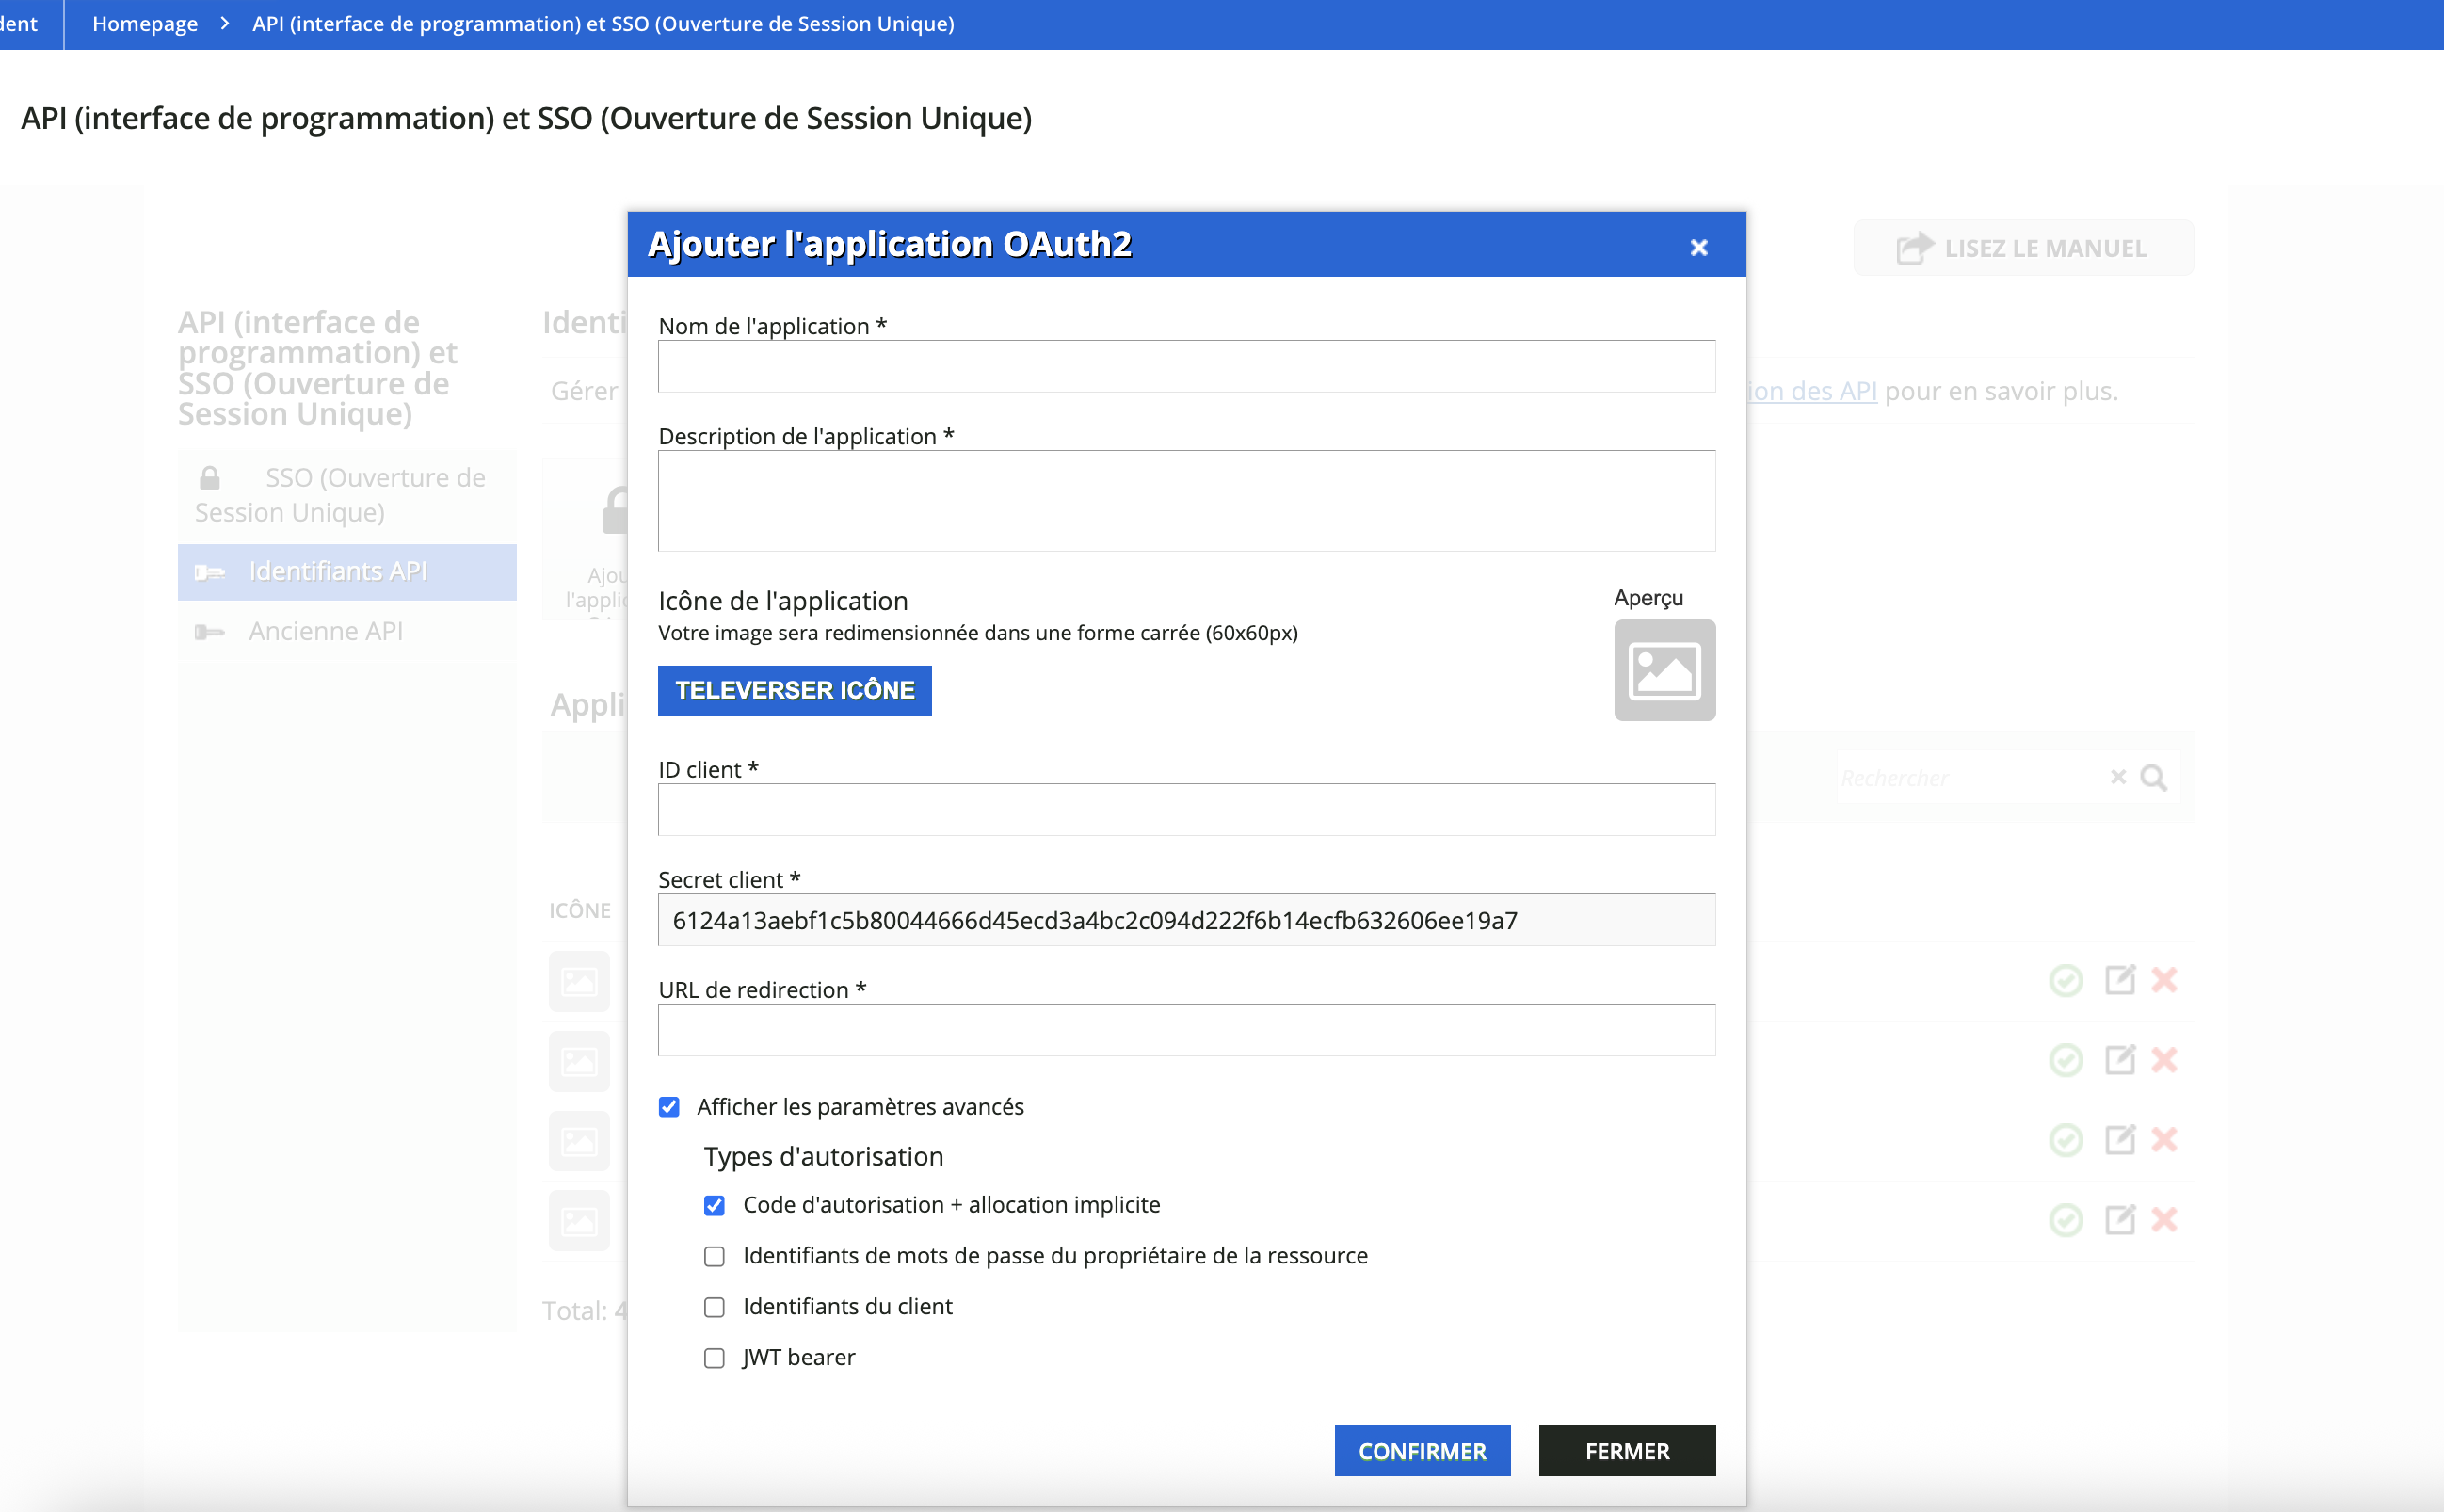The width and height of the screenshot is (2444, 1512).
Task: Click the FERMER button
Action: 1627,1451
